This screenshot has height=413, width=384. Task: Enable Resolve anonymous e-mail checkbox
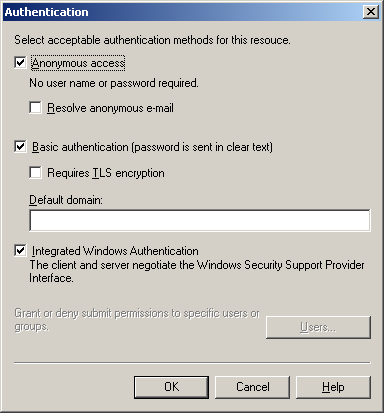point(35,108)
